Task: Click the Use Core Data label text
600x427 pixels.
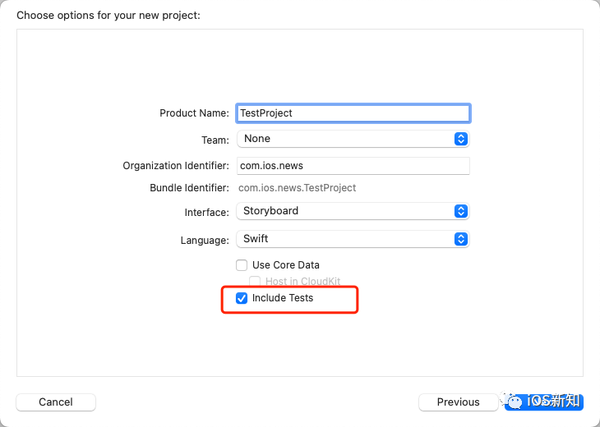Action: (285, 265)
